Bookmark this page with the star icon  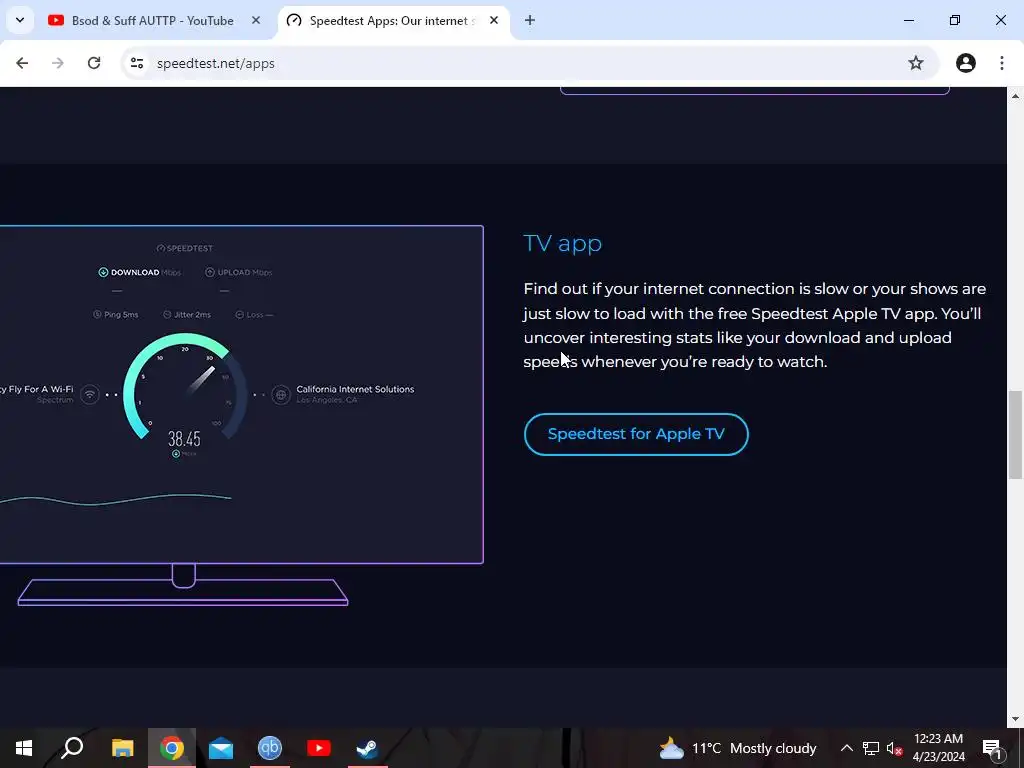(916, 63)
